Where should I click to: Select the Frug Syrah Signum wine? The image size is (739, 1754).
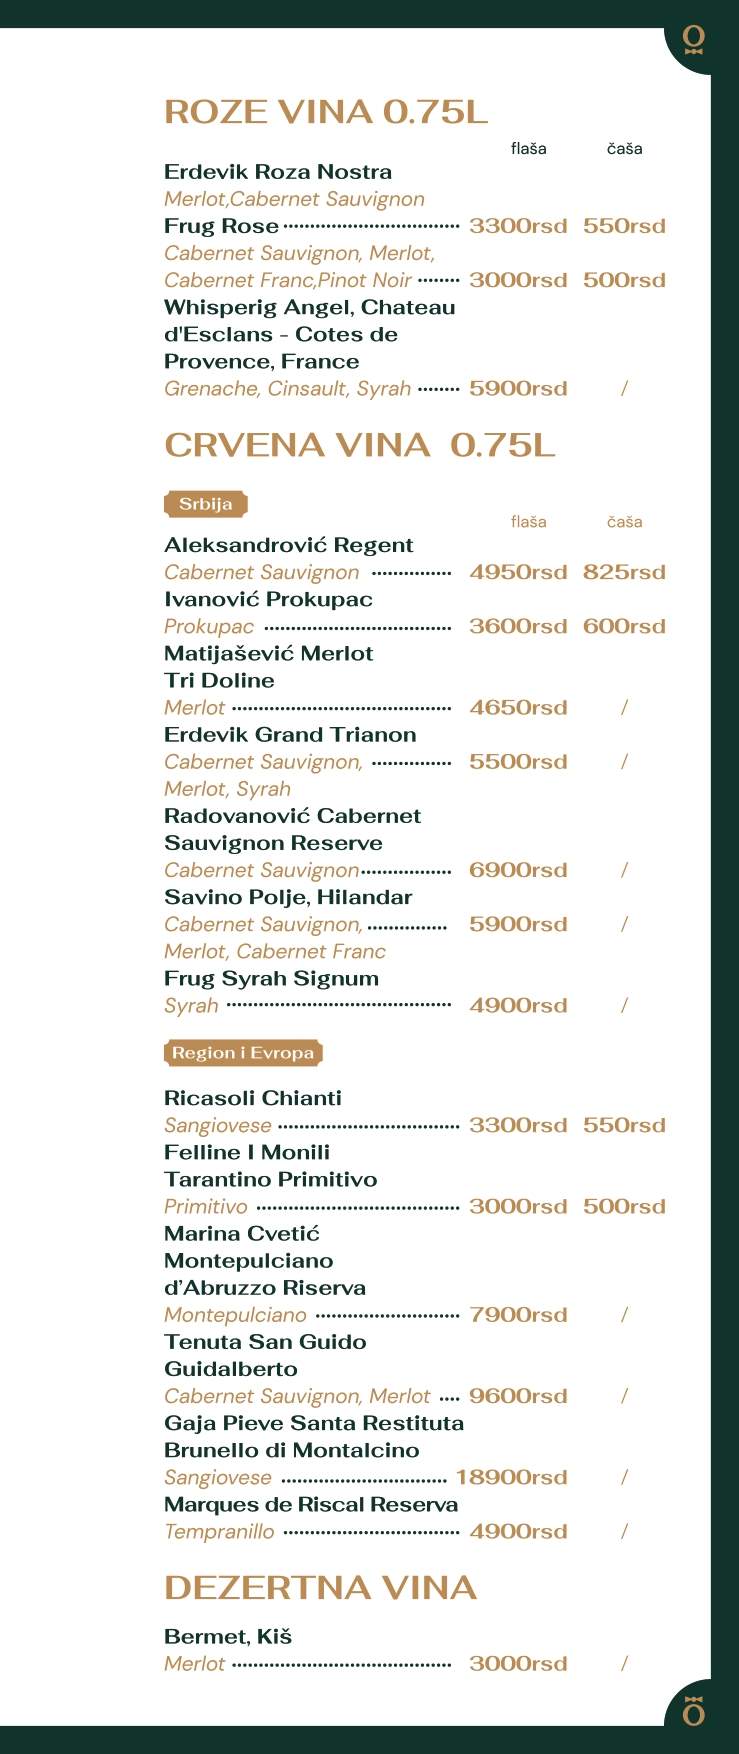[271, 978]
